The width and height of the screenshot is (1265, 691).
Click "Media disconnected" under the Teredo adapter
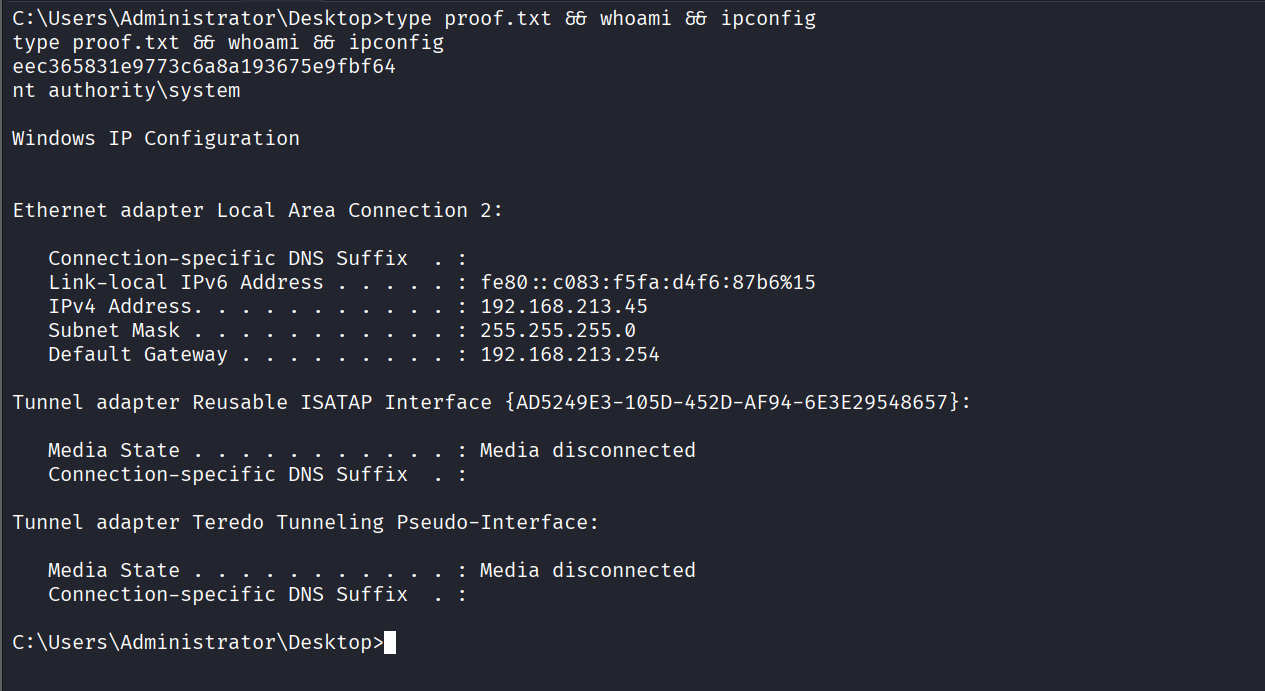[588, 571]
